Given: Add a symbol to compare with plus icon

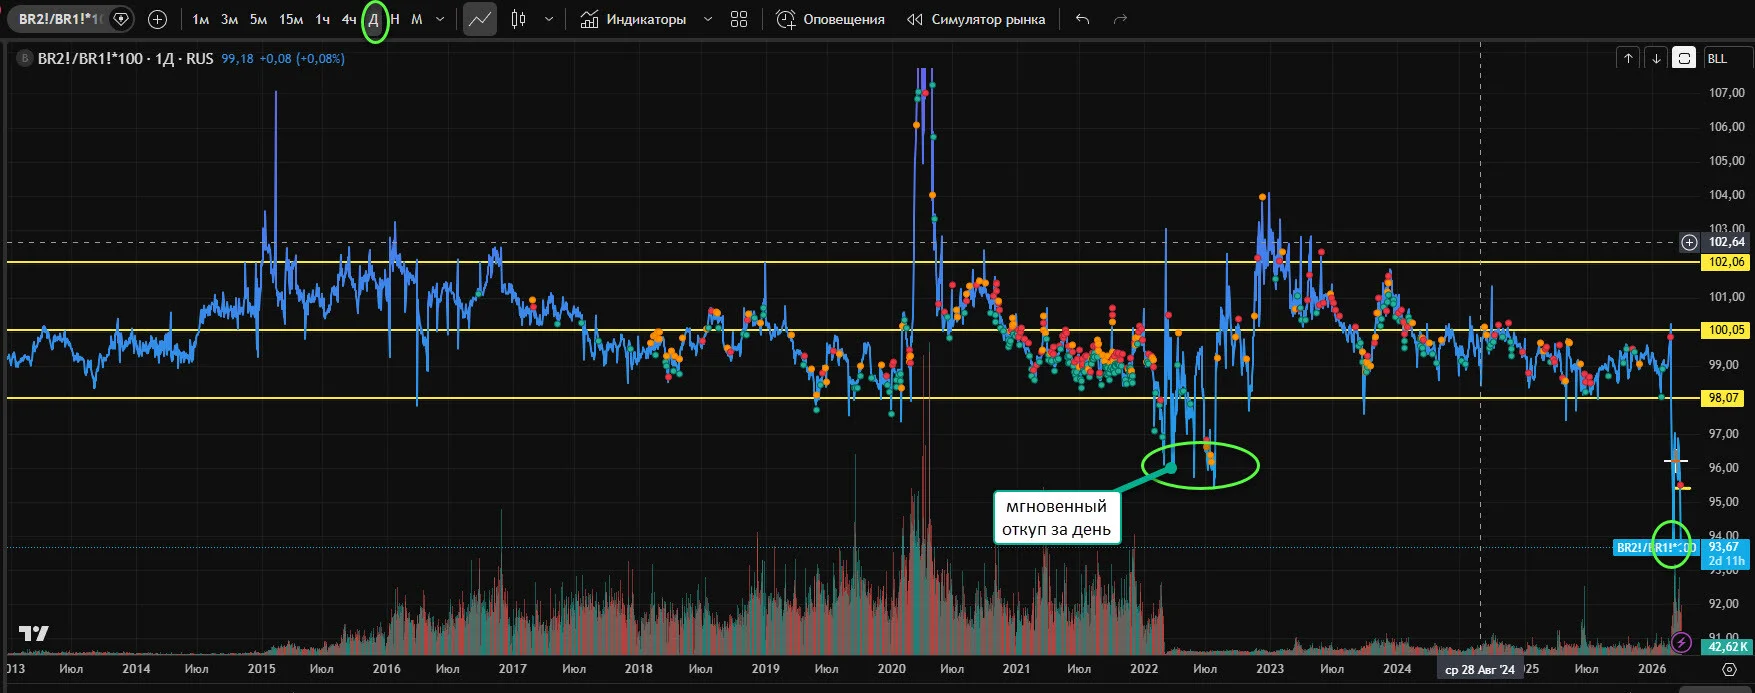Looking at the screenshot, I should click(x=157, y=19).
